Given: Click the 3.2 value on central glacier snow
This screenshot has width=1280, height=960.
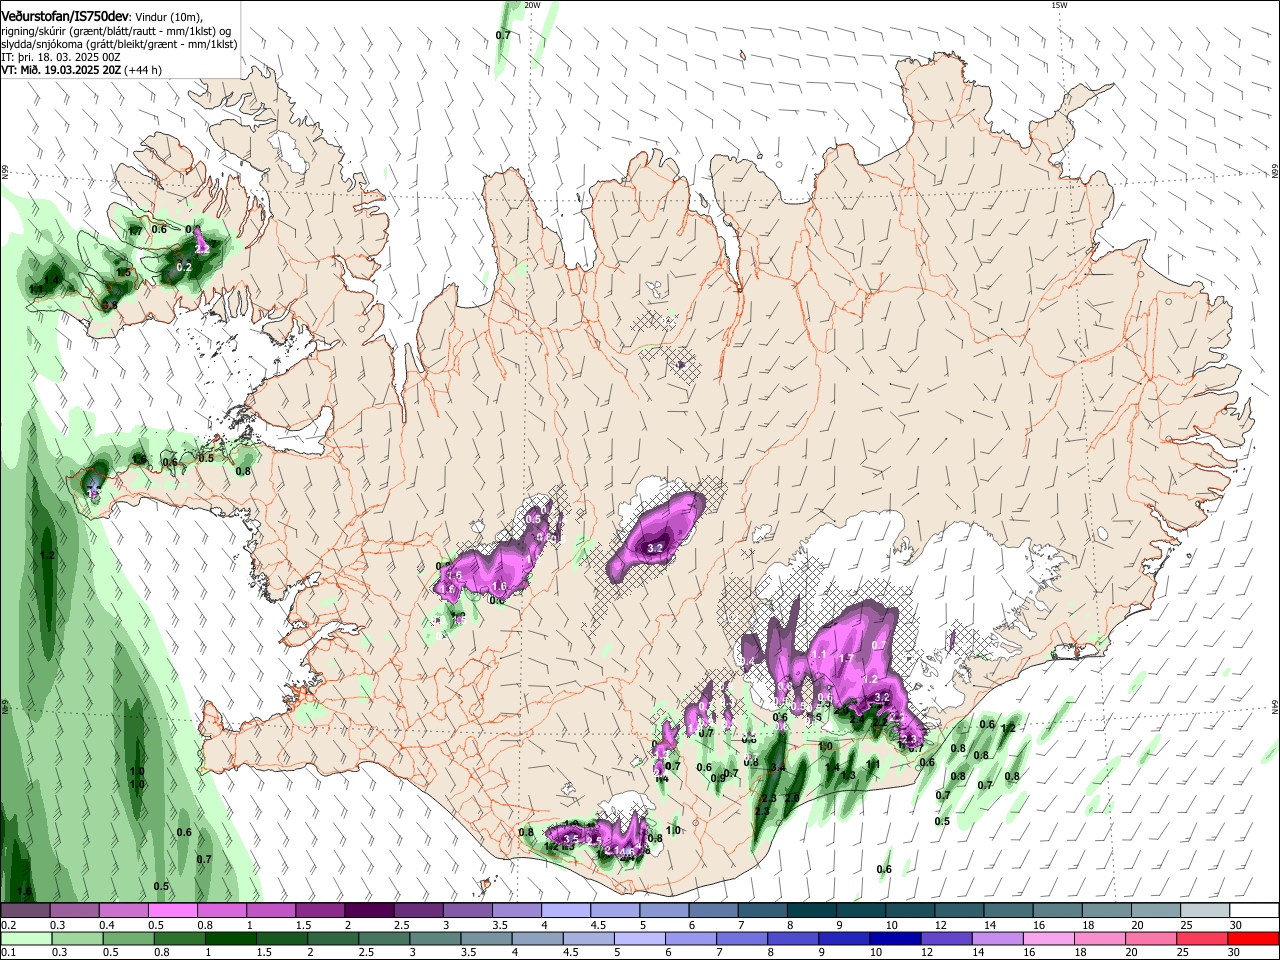Looking at the screenshot, I should [656, 549].
